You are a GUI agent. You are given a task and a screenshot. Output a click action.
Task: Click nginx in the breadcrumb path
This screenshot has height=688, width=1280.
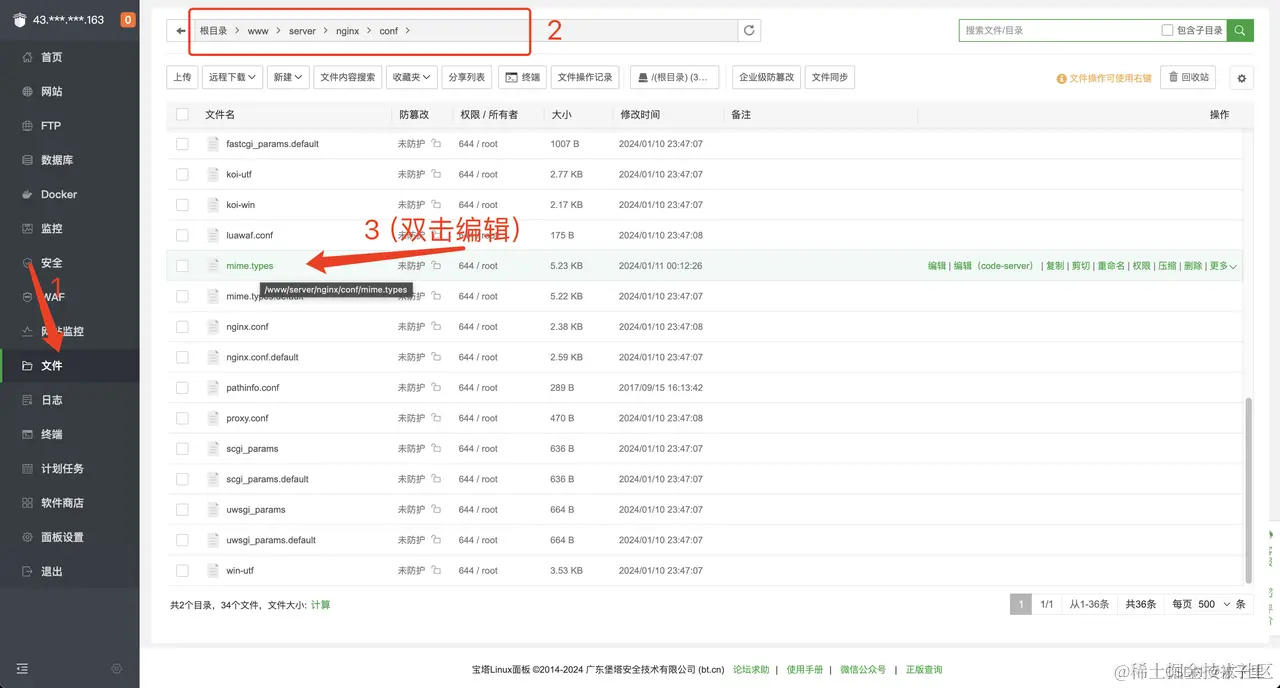347,31
